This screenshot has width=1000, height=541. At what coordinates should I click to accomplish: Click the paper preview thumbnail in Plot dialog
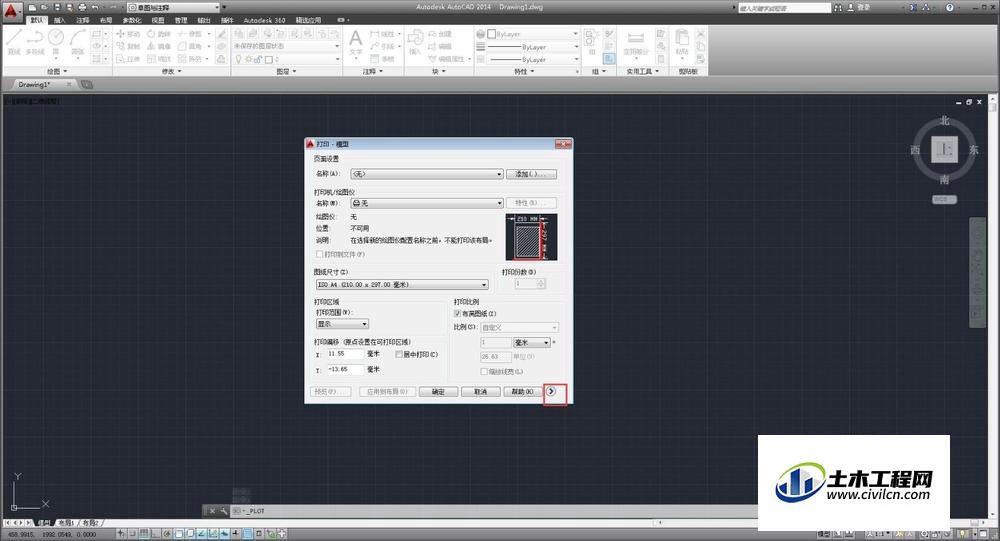(531, 237)
